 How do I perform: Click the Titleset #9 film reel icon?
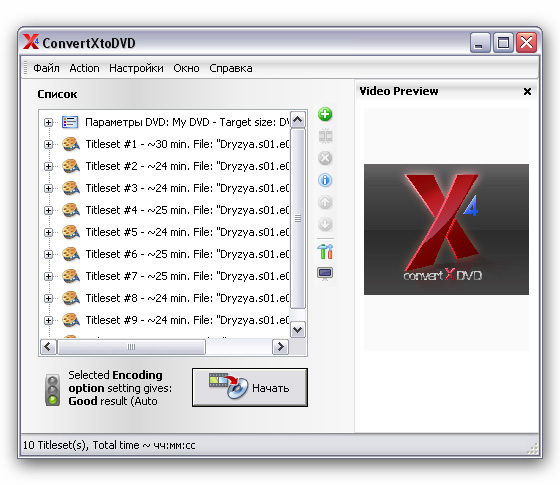pyautogui.click(x=71, y=320)
